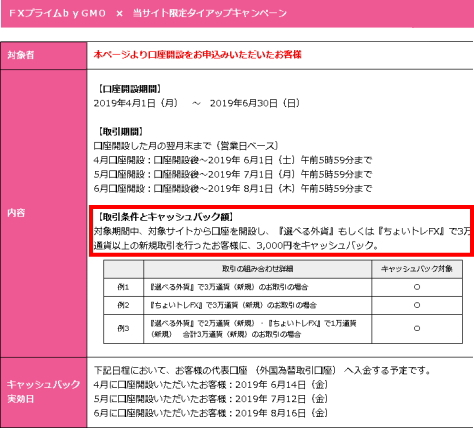Click the sentence beginning '対象期間中、対象サイトから口座を開設し'

(282, 231)
